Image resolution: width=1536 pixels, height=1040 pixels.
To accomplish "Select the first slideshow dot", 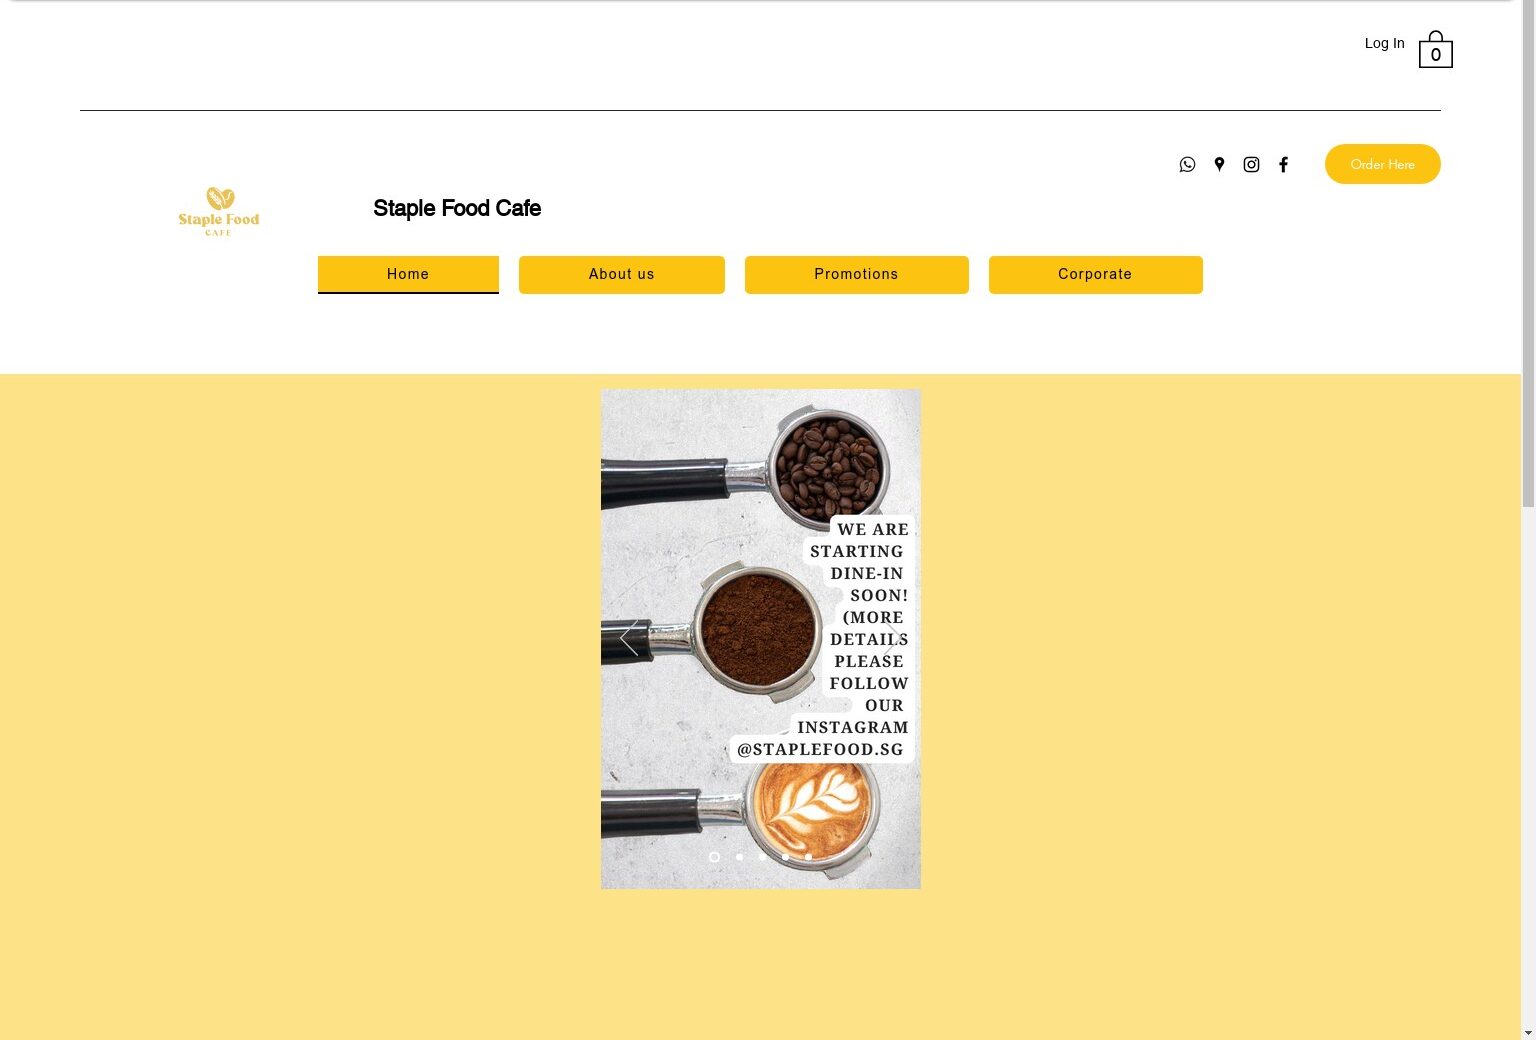I will 714,857.
